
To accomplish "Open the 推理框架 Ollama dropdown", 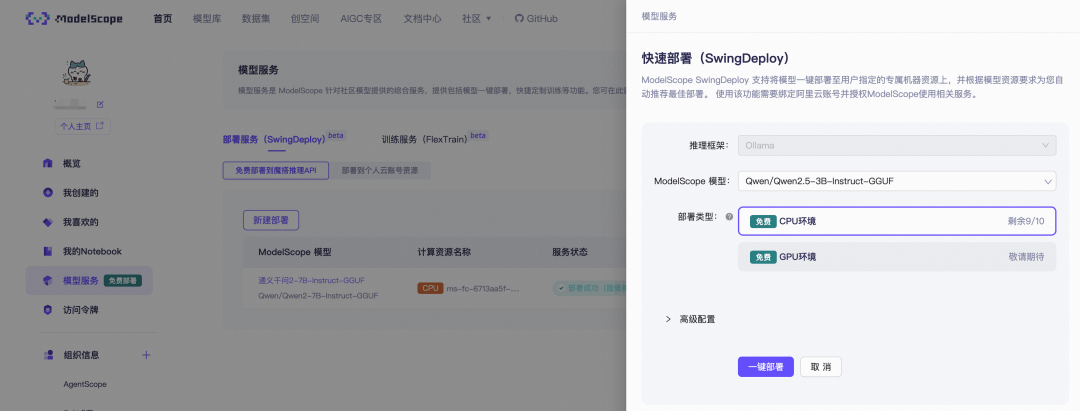I will (x=897, y=145).
